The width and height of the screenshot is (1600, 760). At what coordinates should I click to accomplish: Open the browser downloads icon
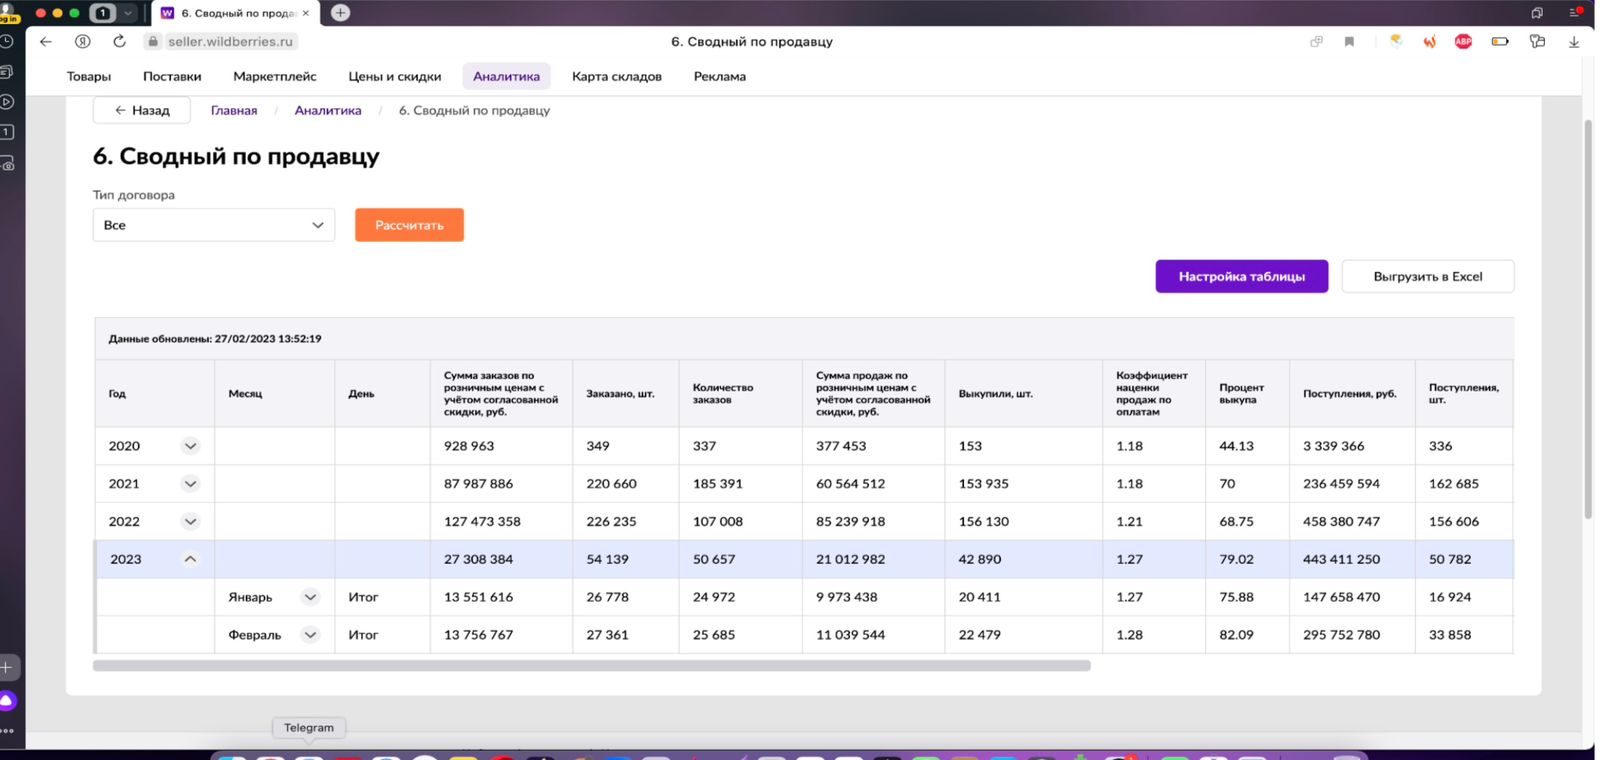click(1573, 42)
